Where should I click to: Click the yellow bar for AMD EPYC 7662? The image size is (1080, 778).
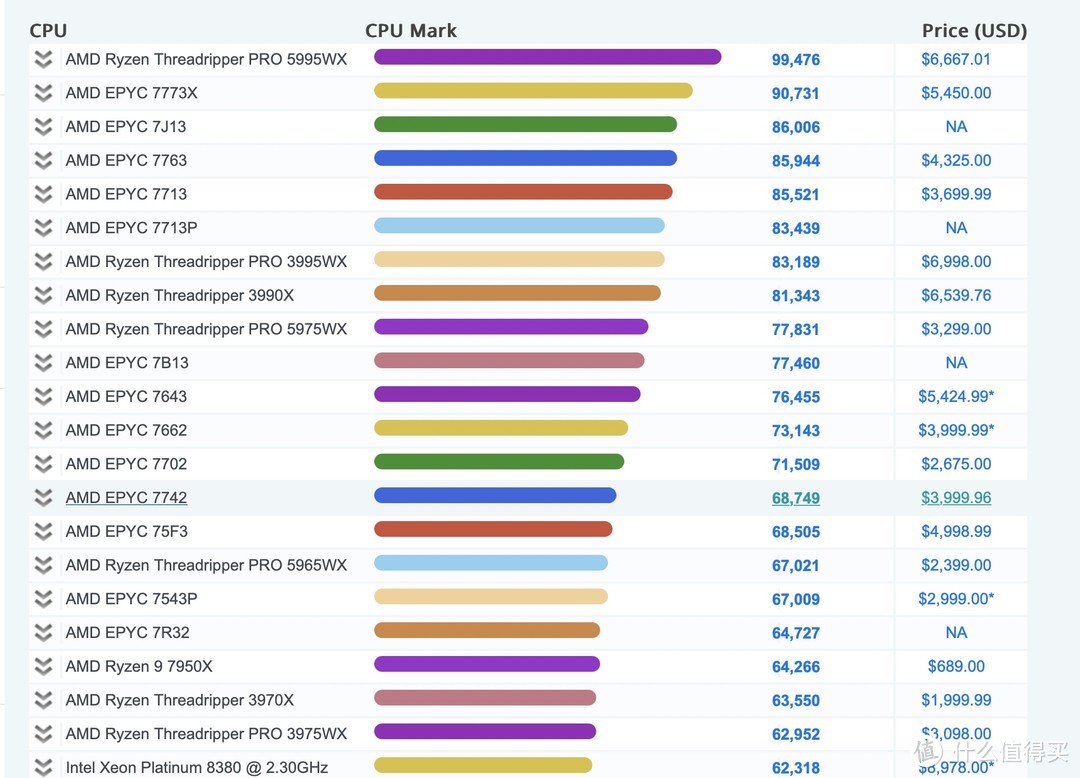click(500, 430)
